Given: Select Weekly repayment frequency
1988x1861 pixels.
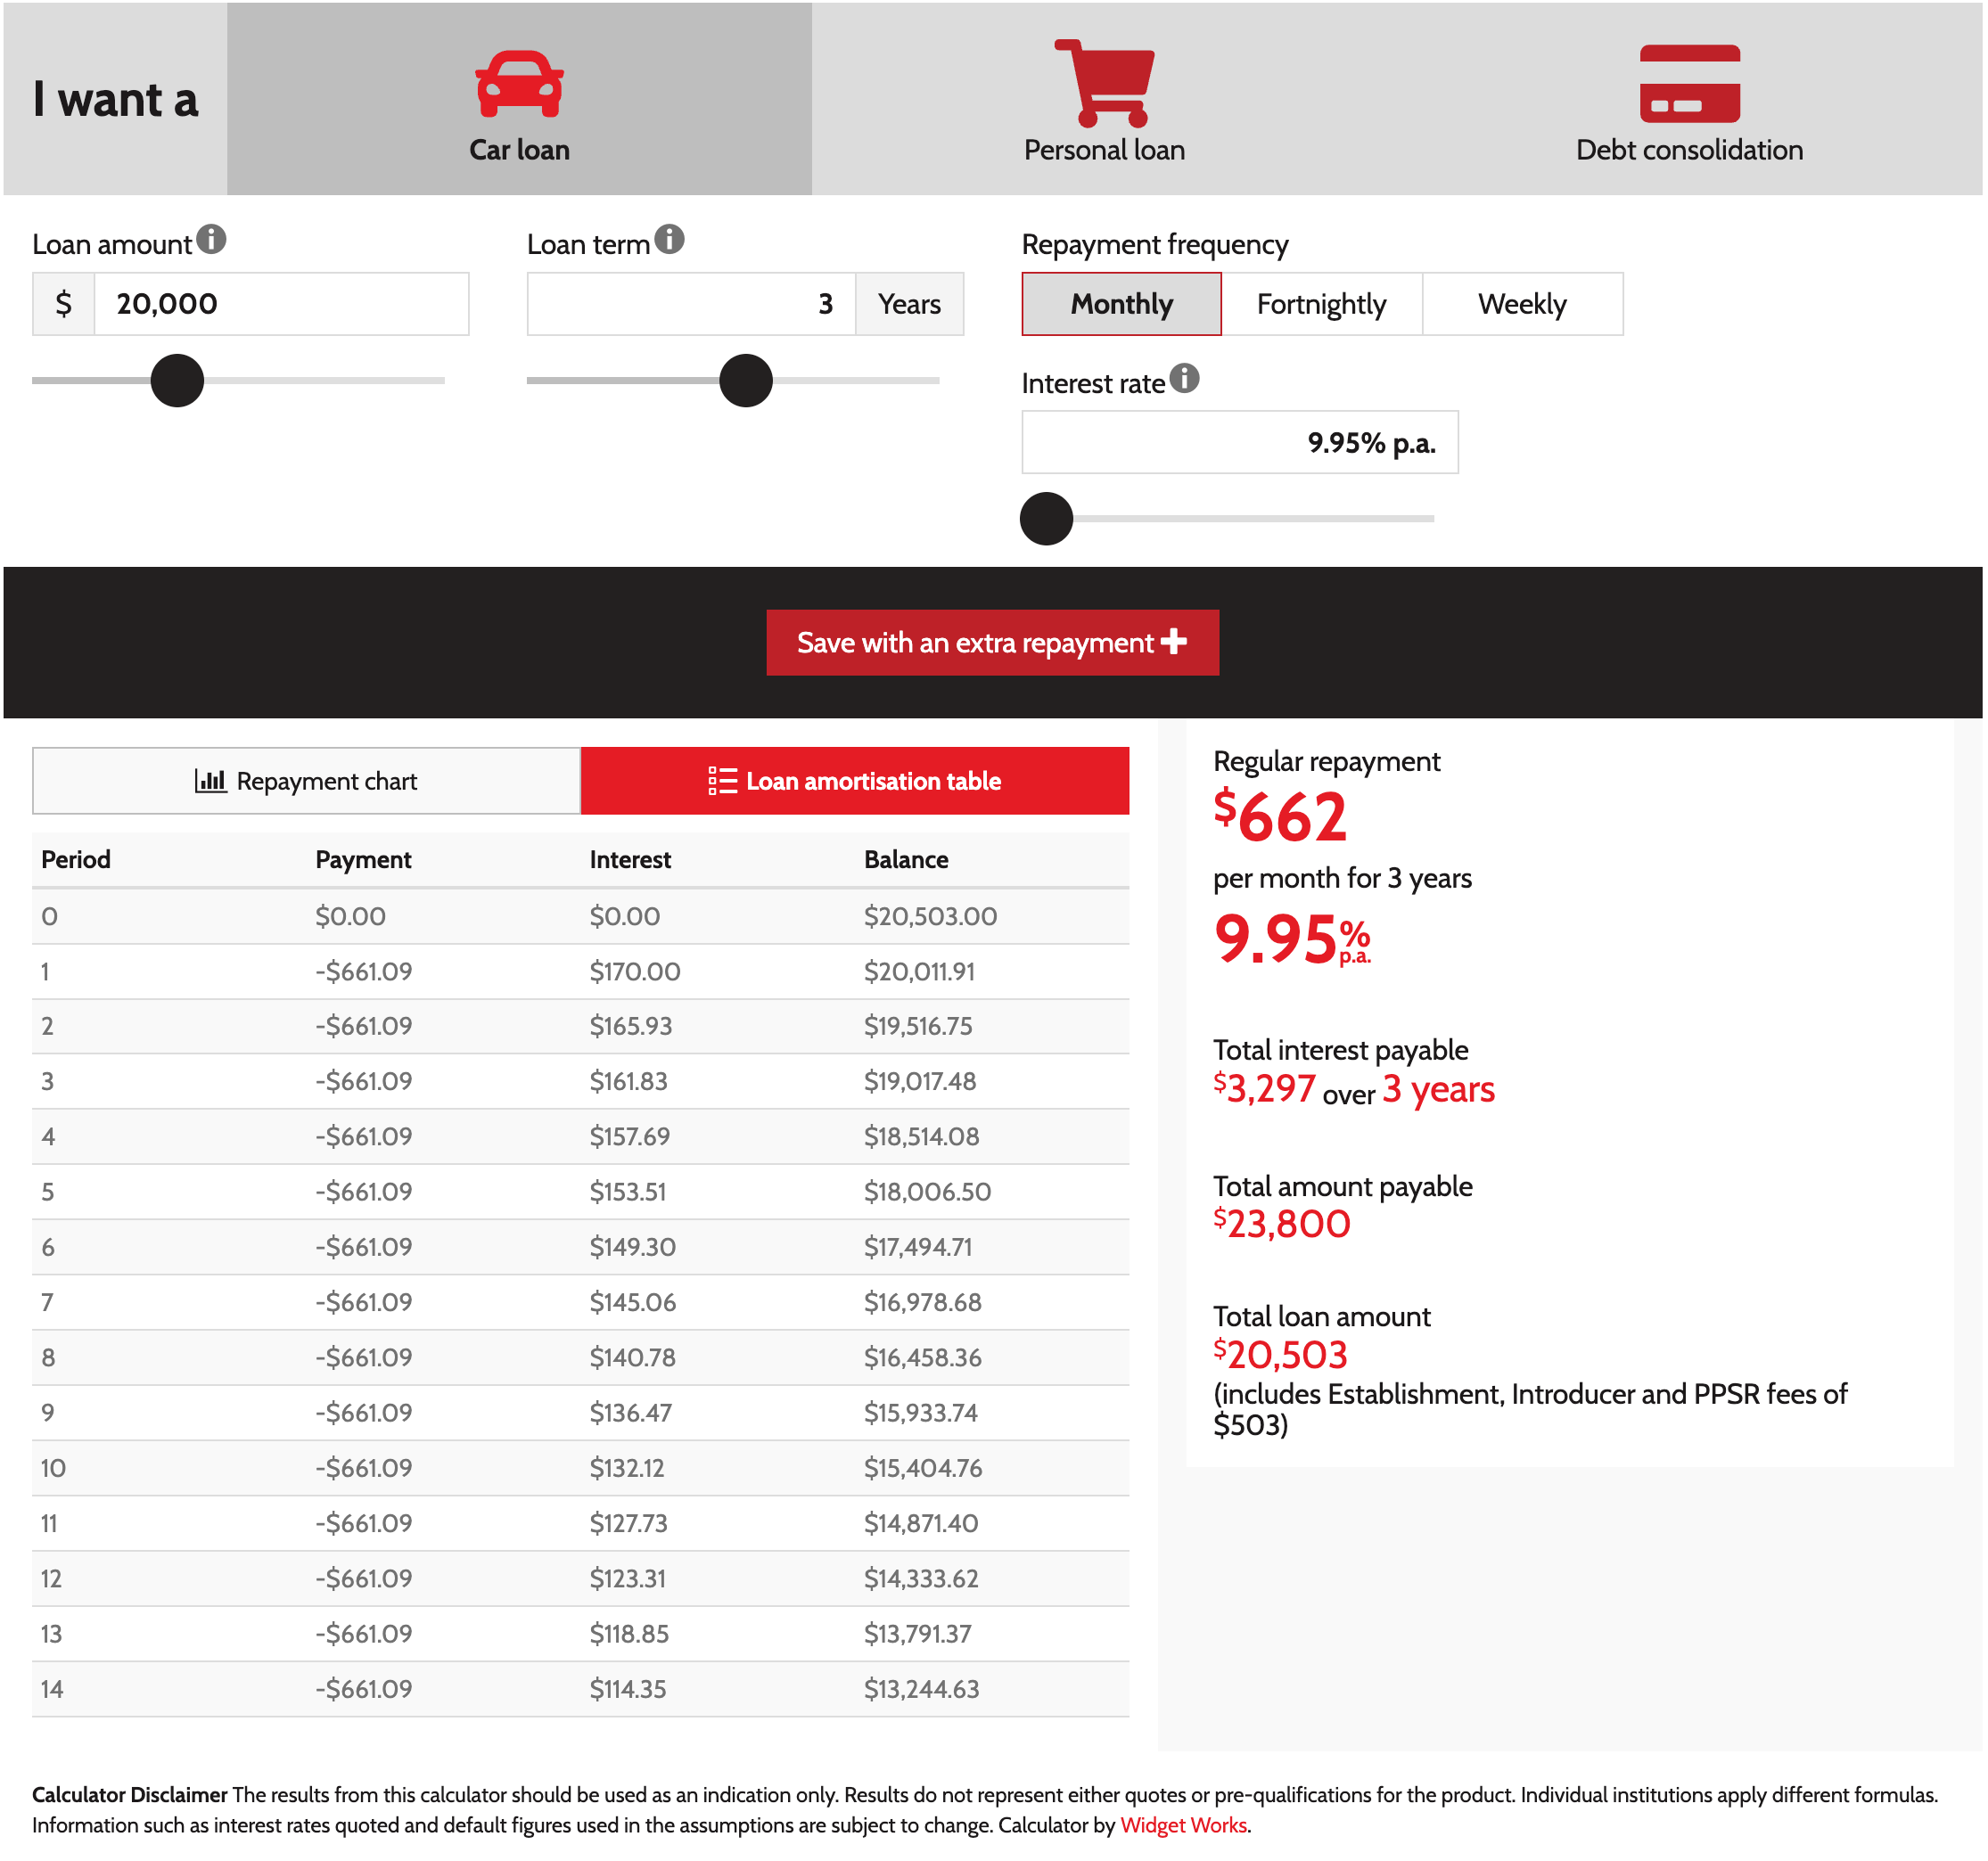Looking at the screenshot, I should click(1522, 304).
